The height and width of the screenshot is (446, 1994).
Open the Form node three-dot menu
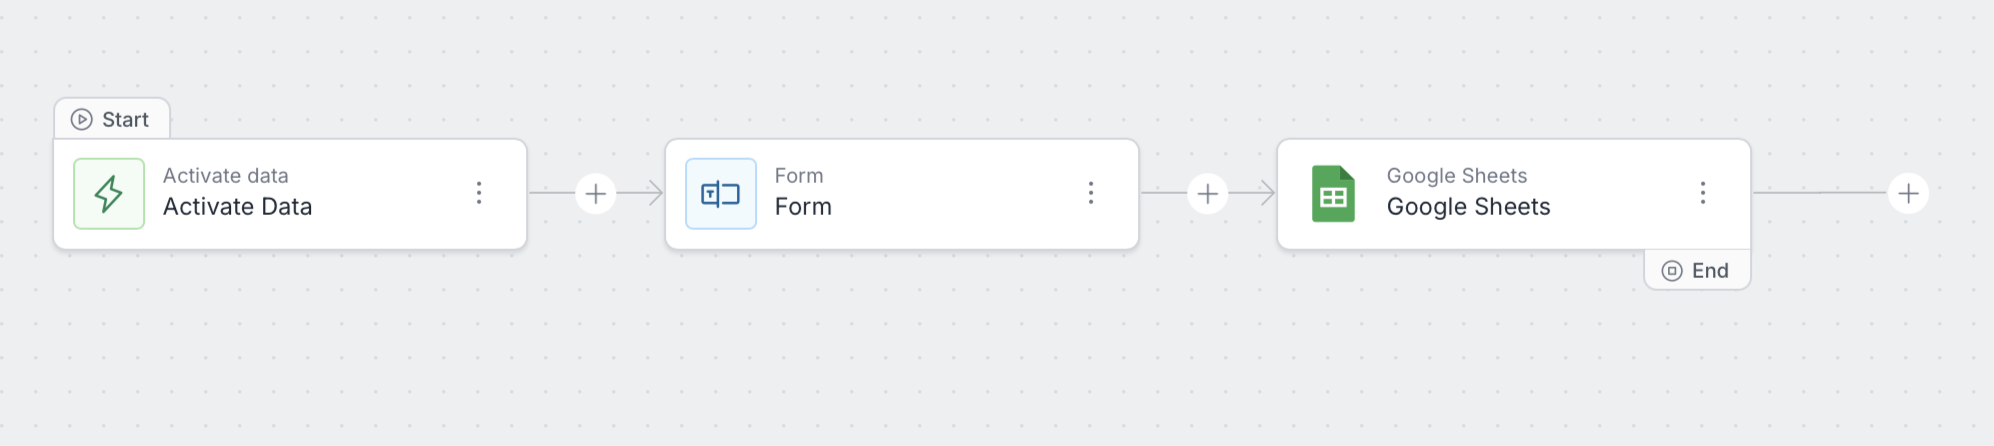[1091, 193]
